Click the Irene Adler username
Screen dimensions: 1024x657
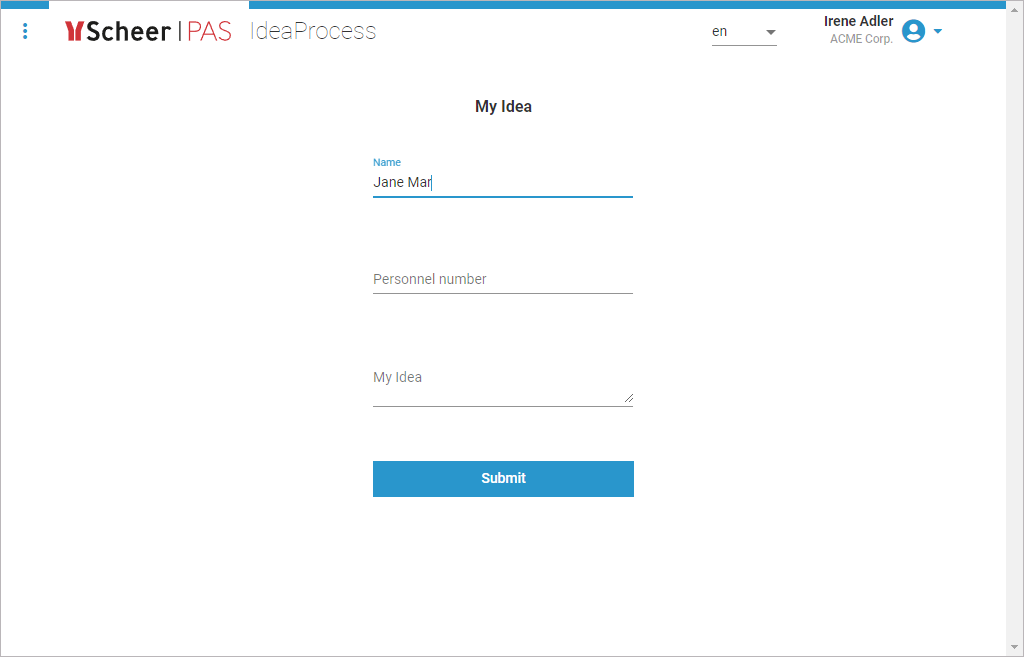[x=858, y=21]
